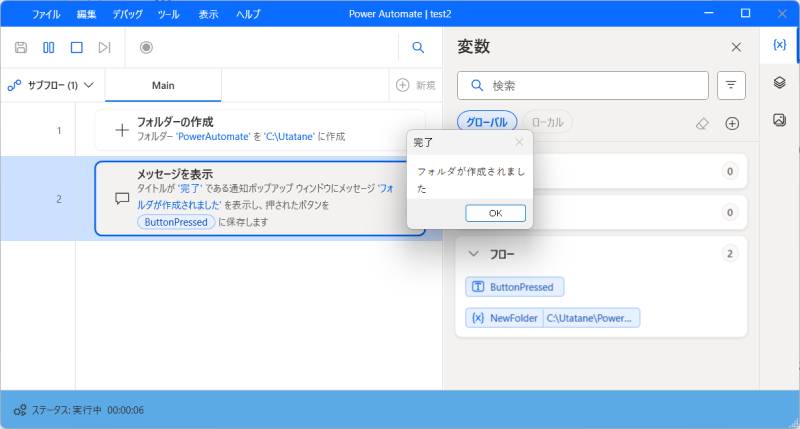
Task: Close the 変数 panel
Action: pos(736,47)
